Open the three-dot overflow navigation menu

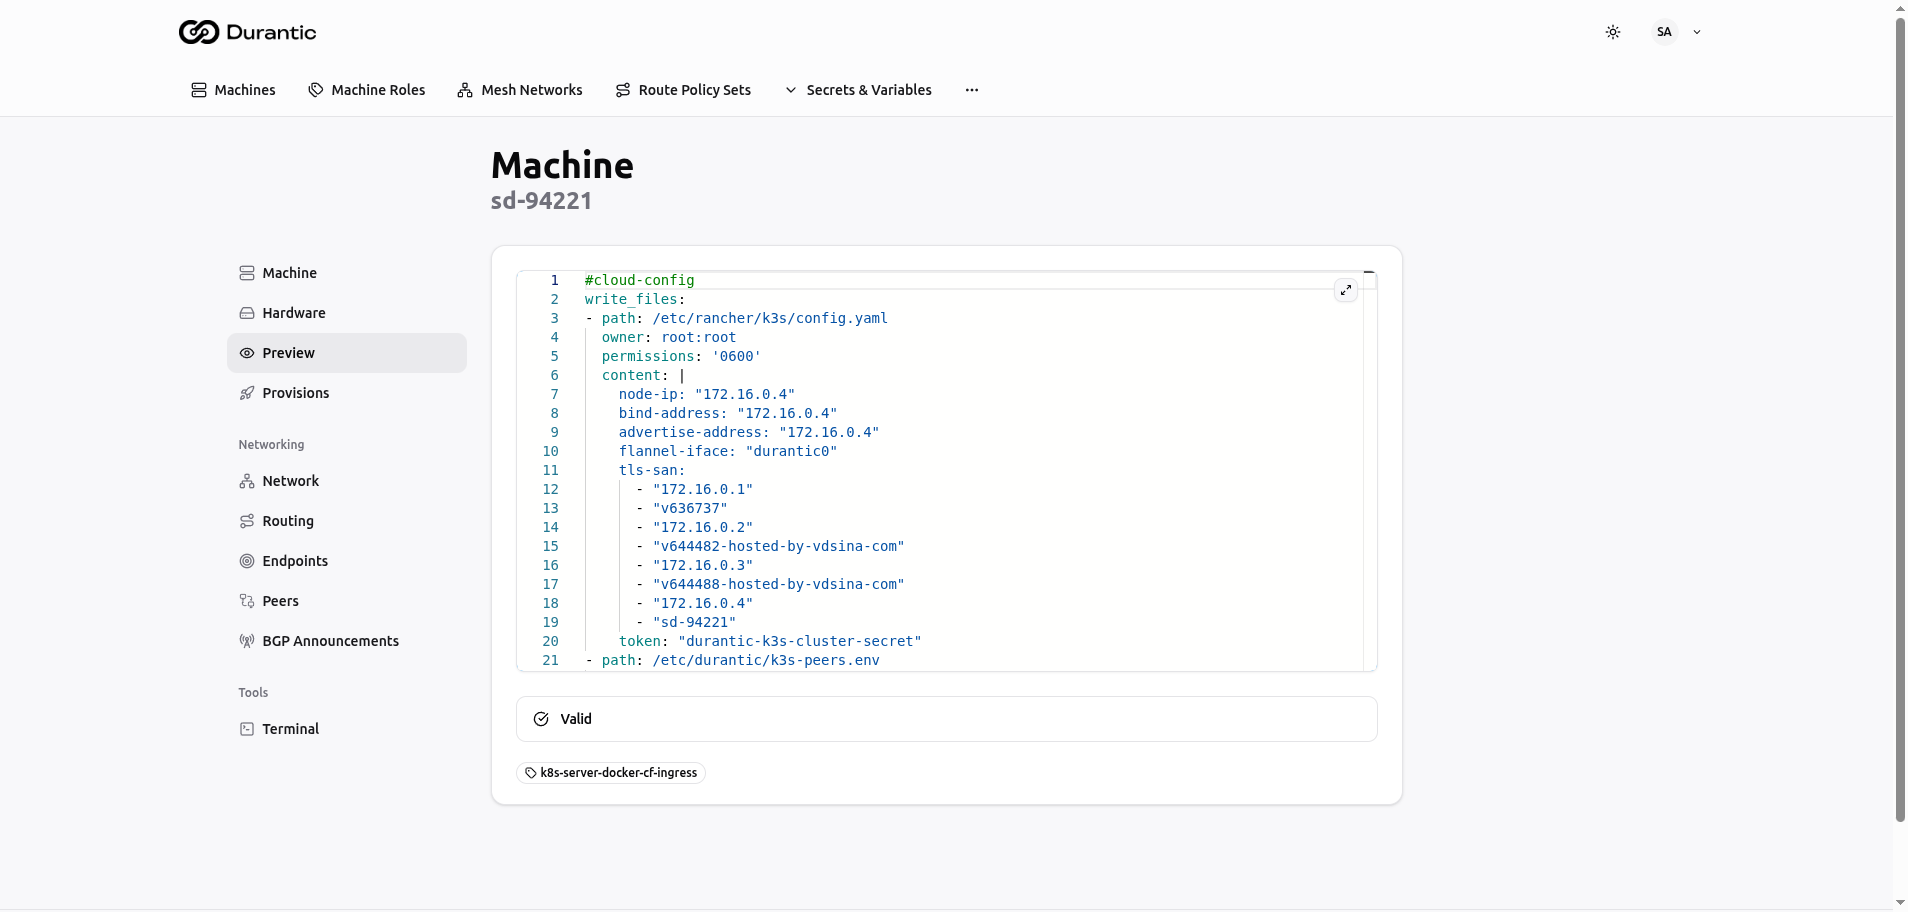point(971,90)
